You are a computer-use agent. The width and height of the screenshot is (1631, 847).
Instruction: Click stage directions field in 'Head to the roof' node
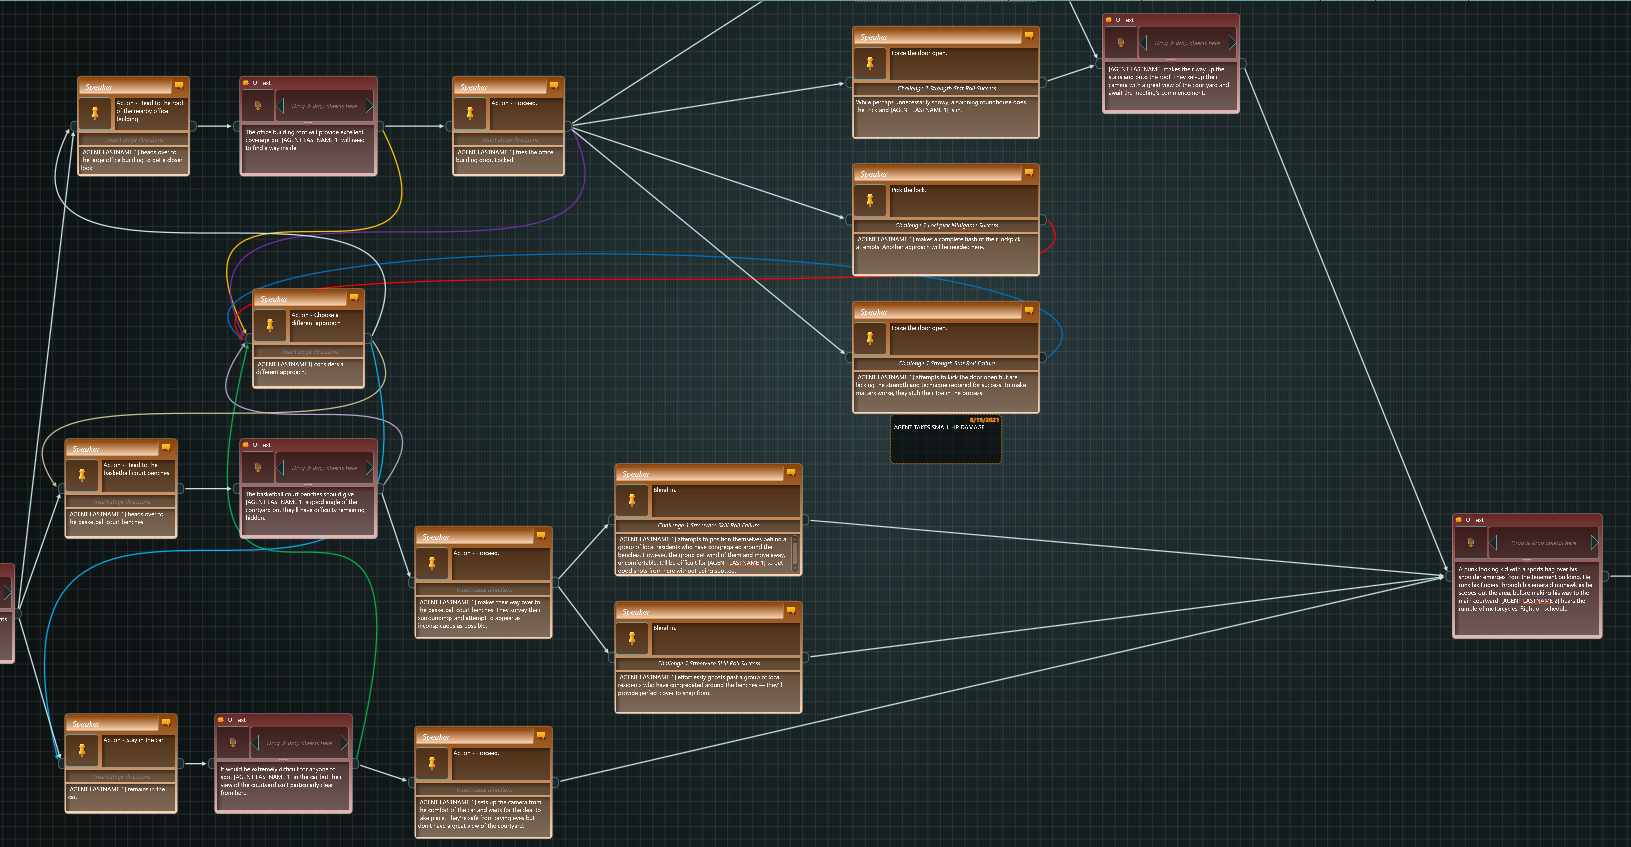coord(134,140)
